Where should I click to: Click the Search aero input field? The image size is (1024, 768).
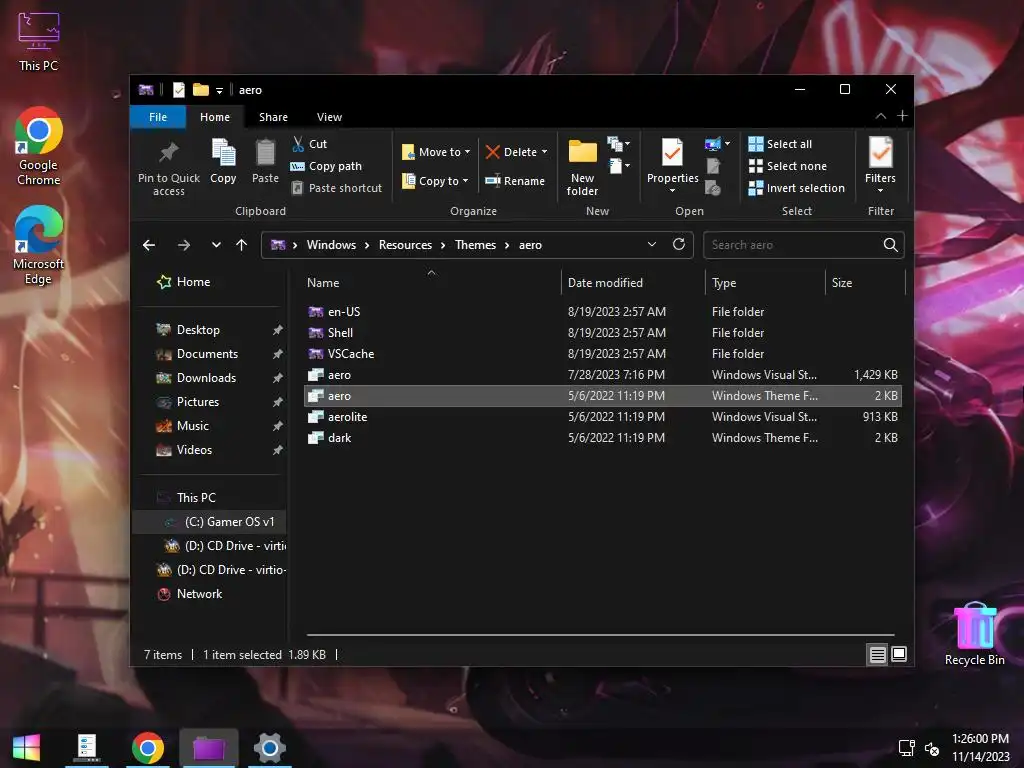coord(793,245)
